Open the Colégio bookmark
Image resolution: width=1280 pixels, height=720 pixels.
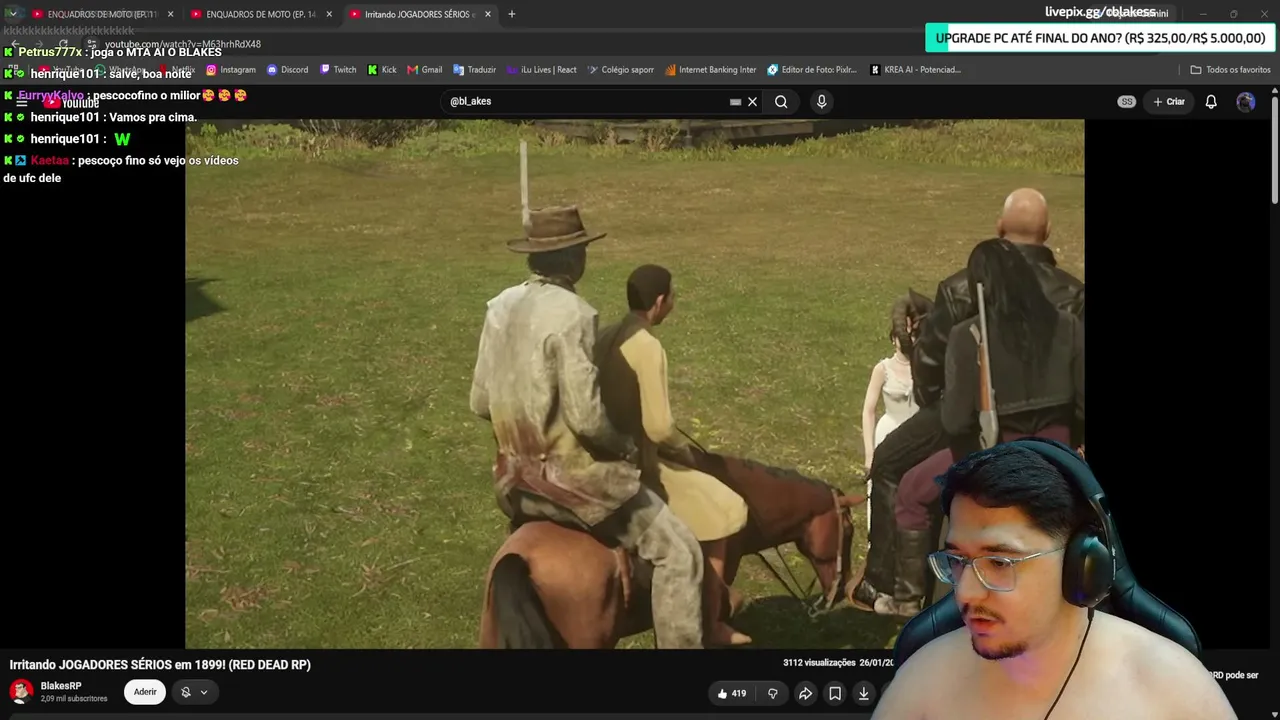coord(620,70)
